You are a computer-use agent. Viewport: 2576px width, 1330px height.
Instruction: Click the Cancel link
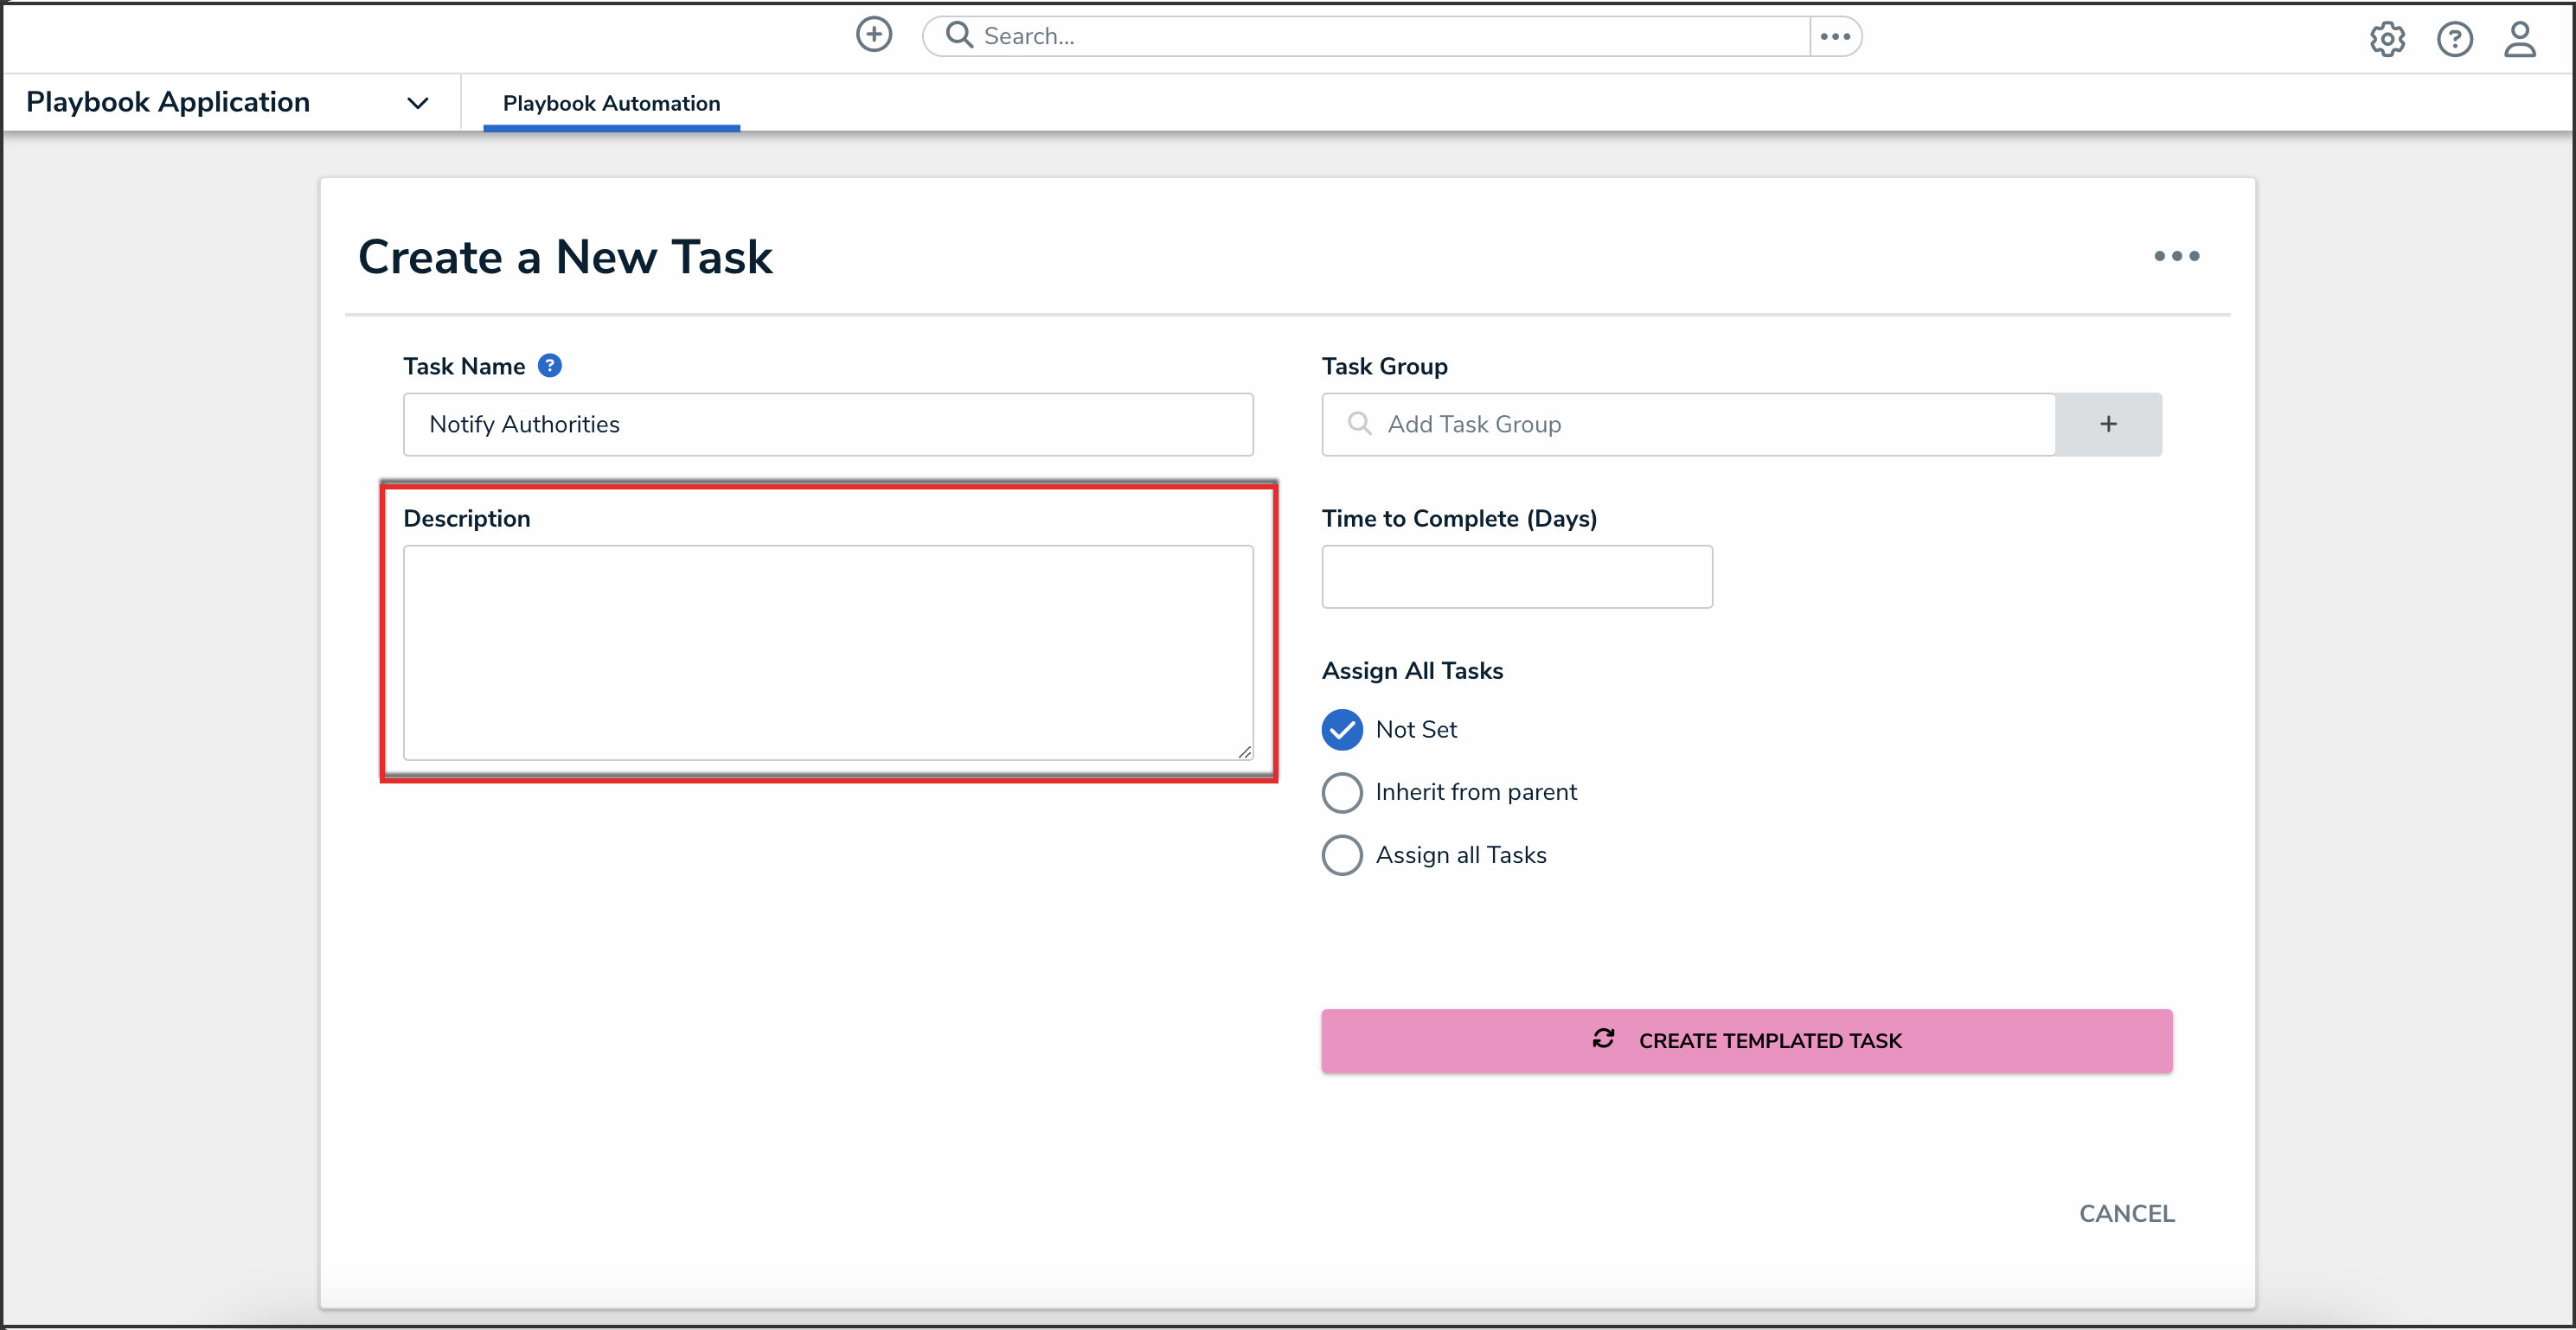pos(2126,1213)
